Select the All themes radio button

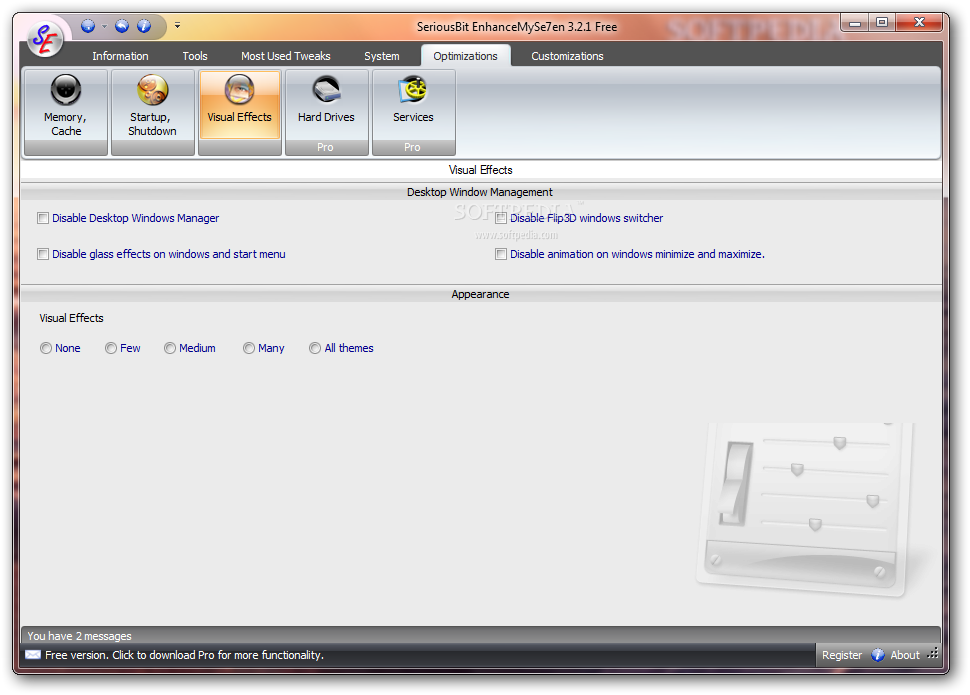pos(315,348)
